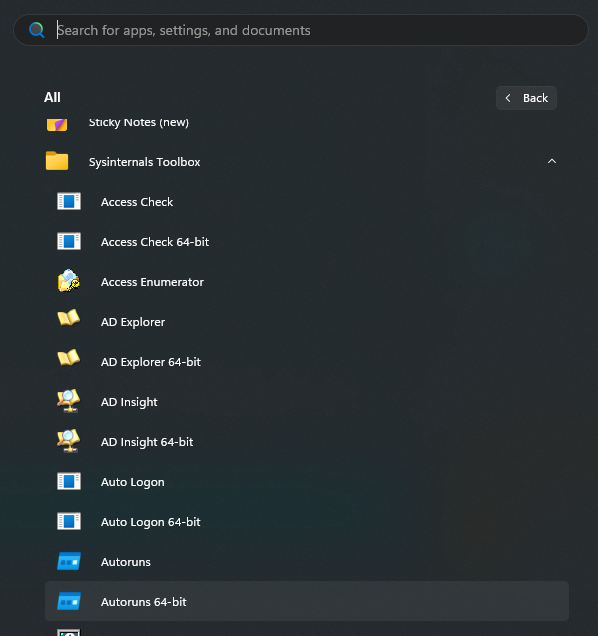This screenshot has width=598, height=636.
Task: Focus the search for apps input field
Action: (301, 30)
